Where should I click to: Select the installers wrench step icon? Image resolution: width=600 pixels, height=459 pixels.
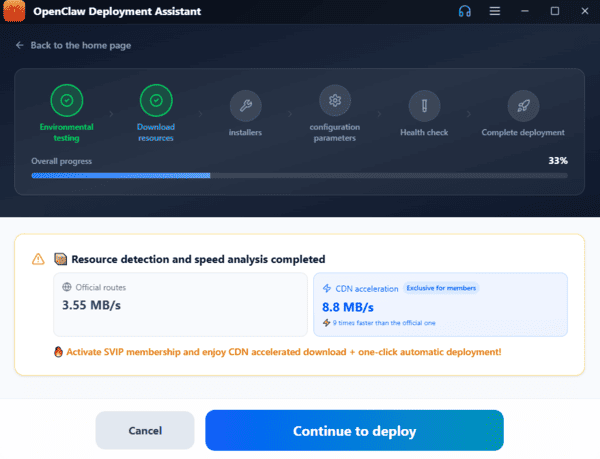pos(244,104)
